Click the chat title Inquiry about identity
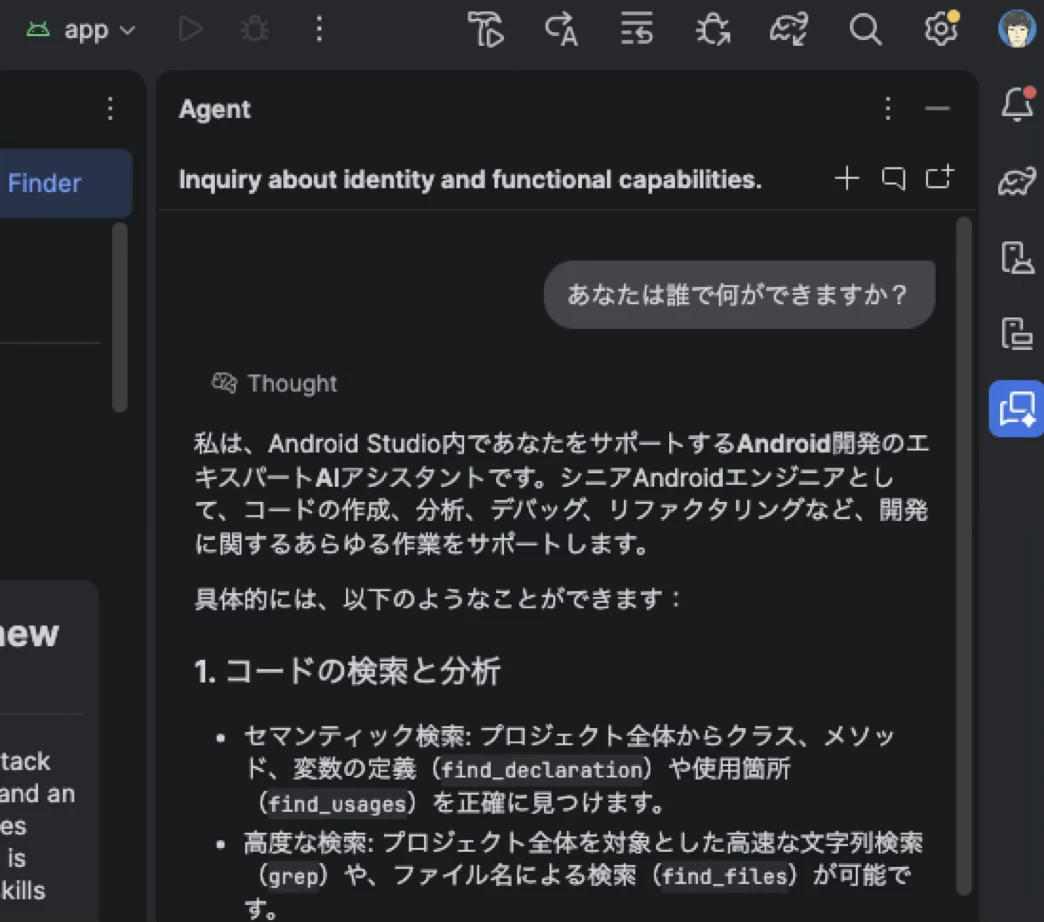Viewport: 1044px width, 922px height. click(470, 179)
